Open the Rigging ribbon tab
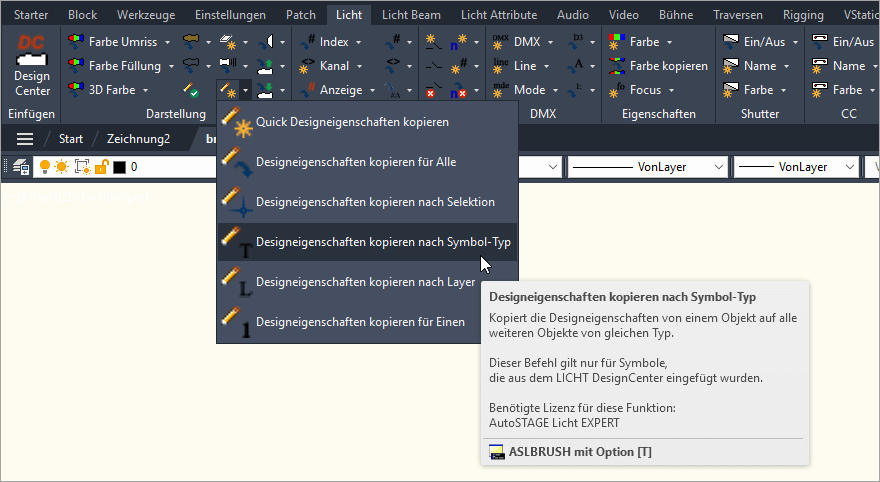This screenshot has height=482, width=880. [803, 15]
